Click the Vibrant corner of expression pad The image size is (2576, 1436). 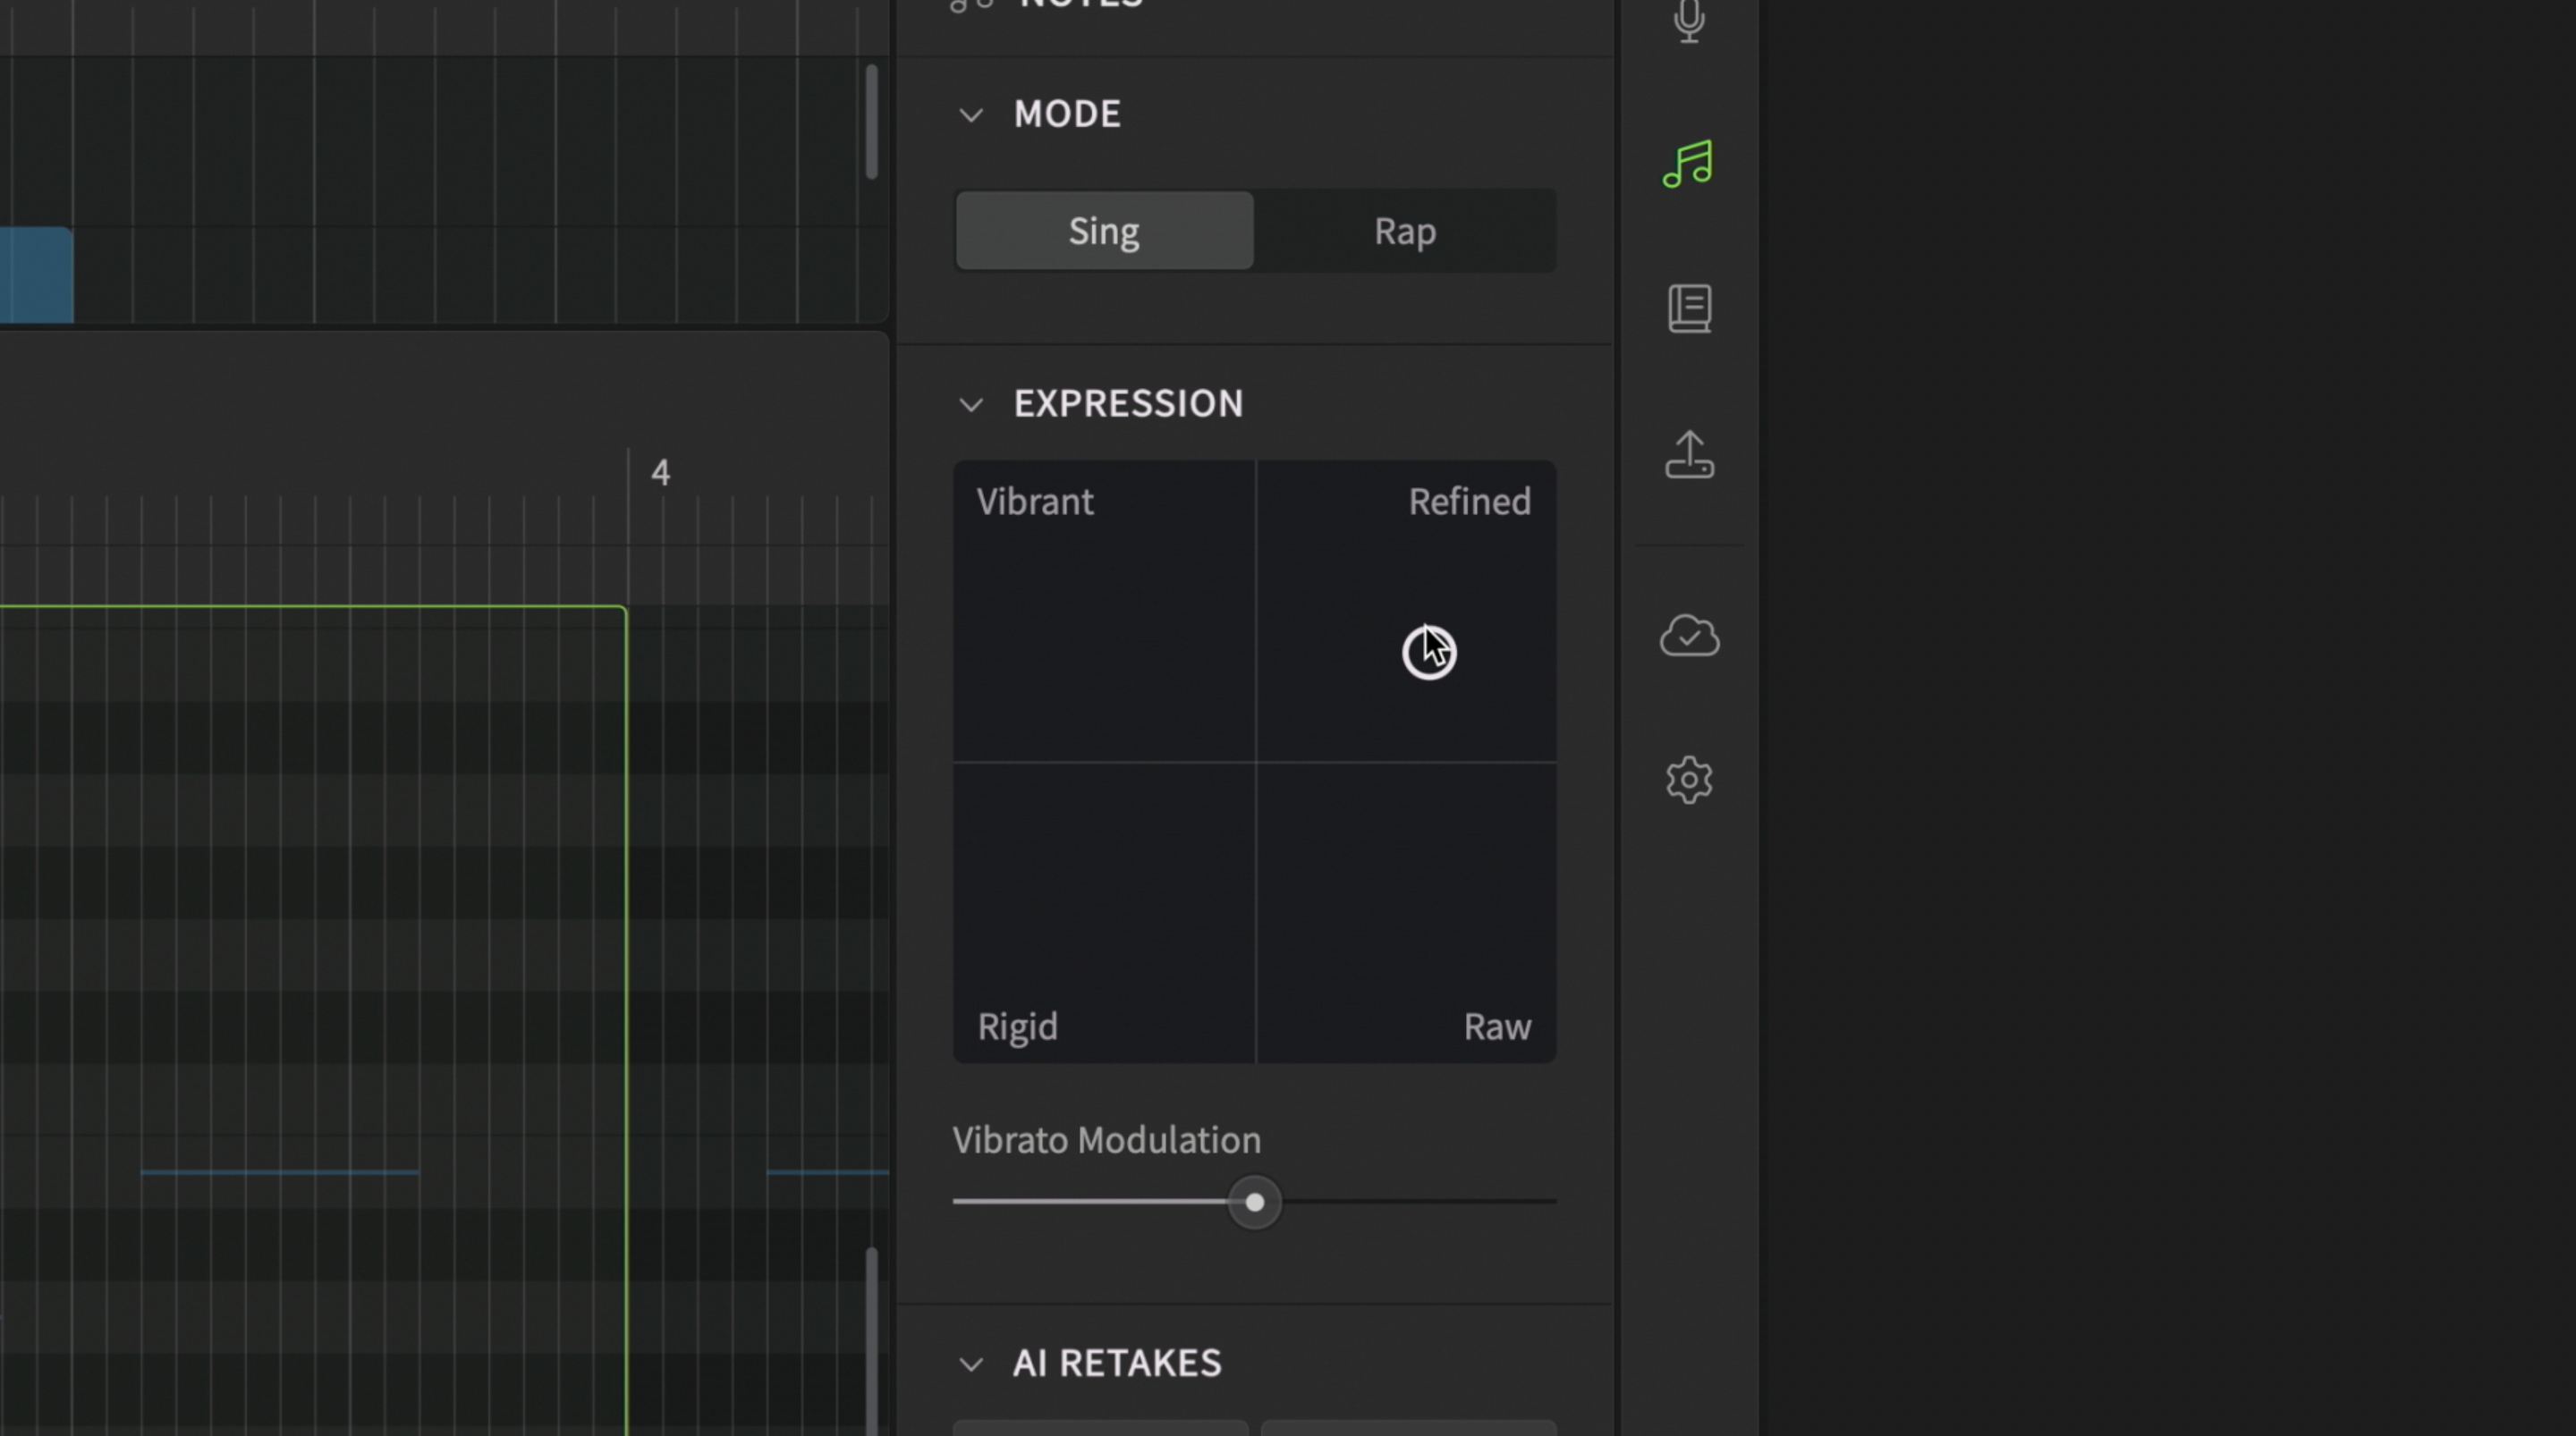pyautogui.click(x=1035, y=501)
